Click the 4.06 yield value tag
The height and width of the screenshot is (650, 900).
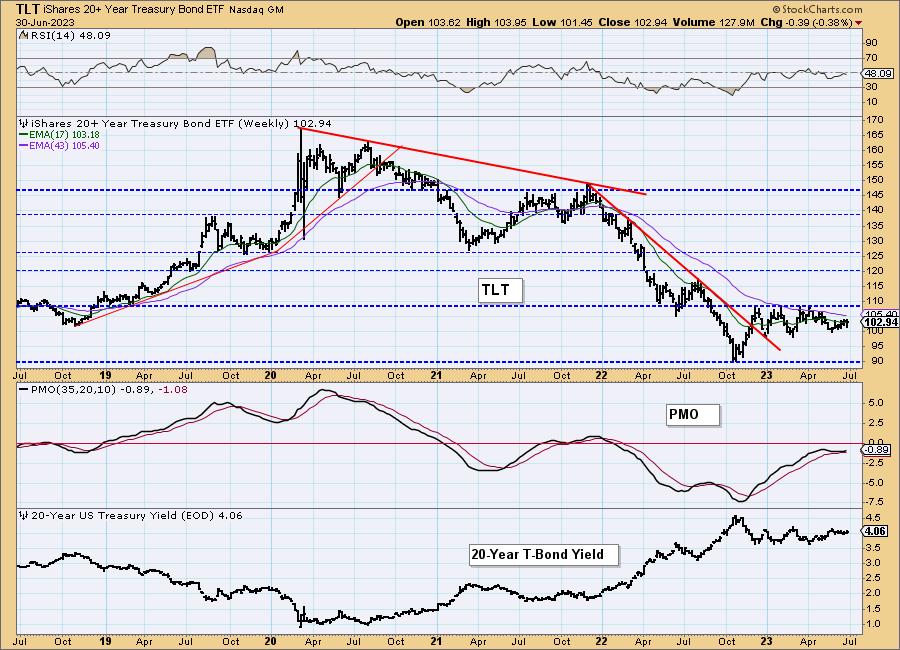coord(876,531)
